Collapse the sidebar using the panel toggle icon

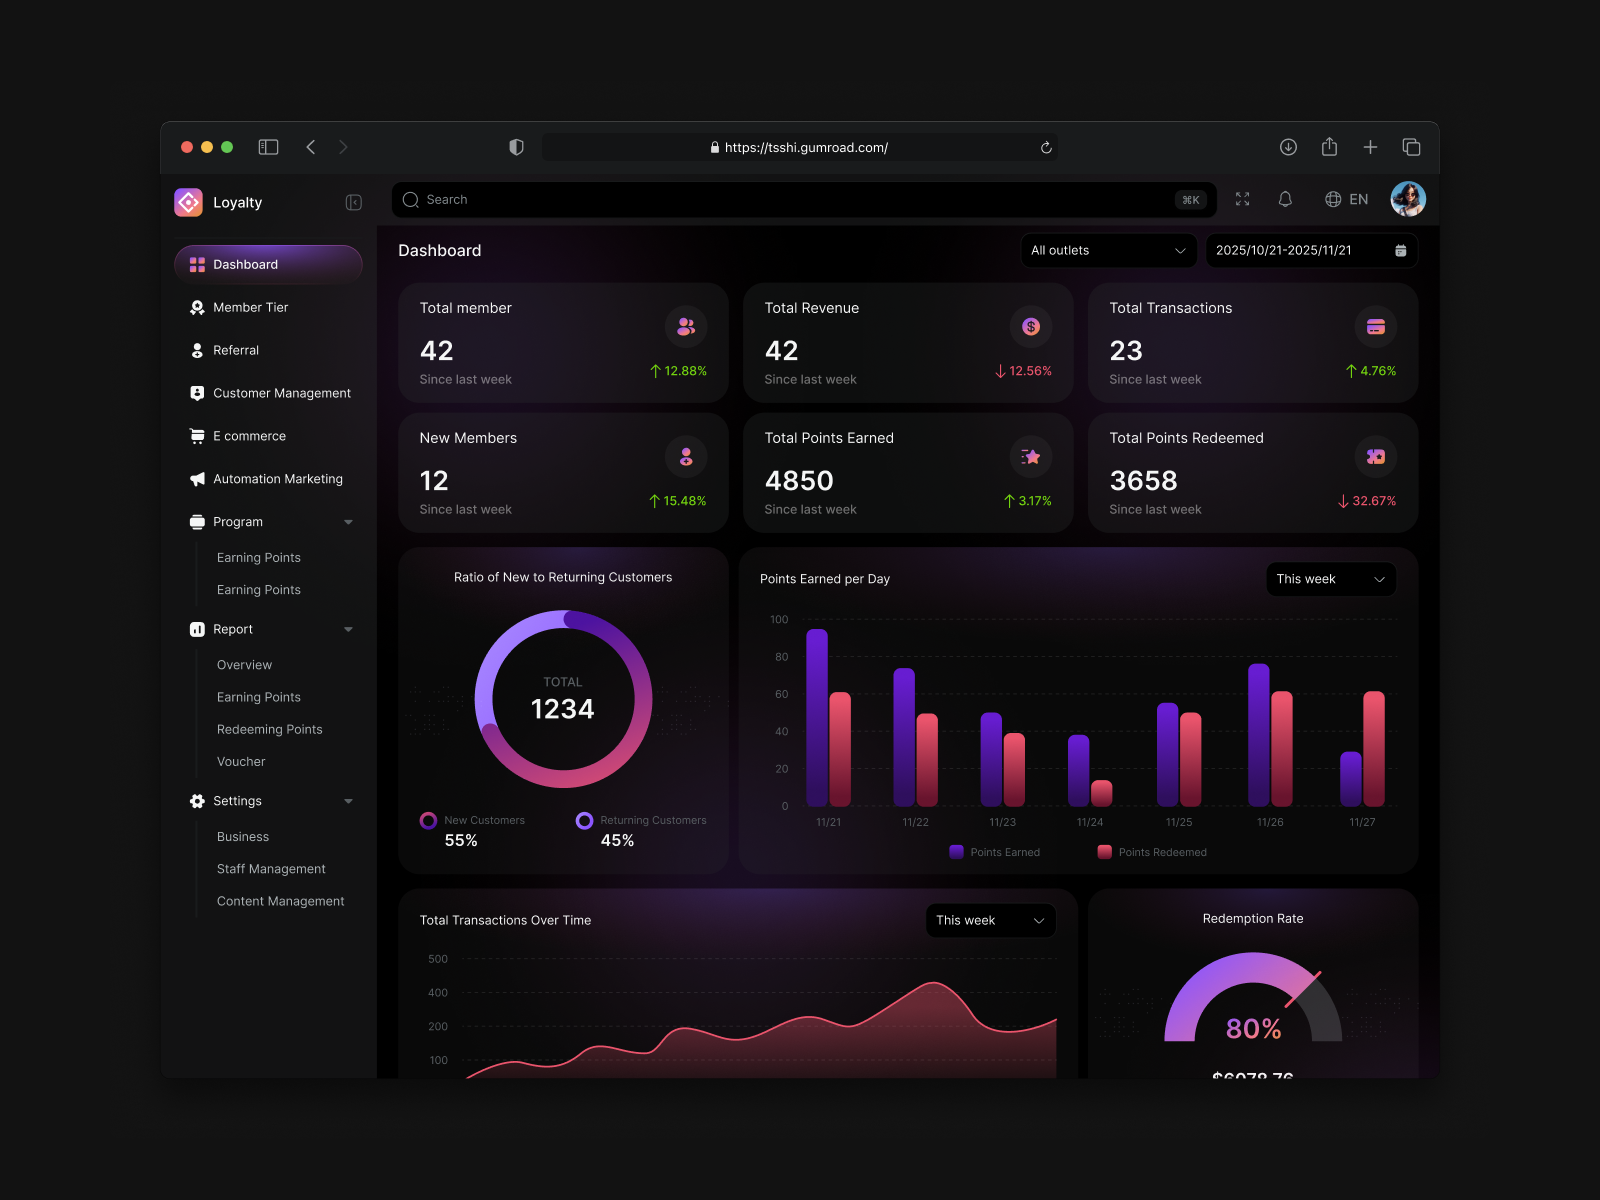pos(353,202)
